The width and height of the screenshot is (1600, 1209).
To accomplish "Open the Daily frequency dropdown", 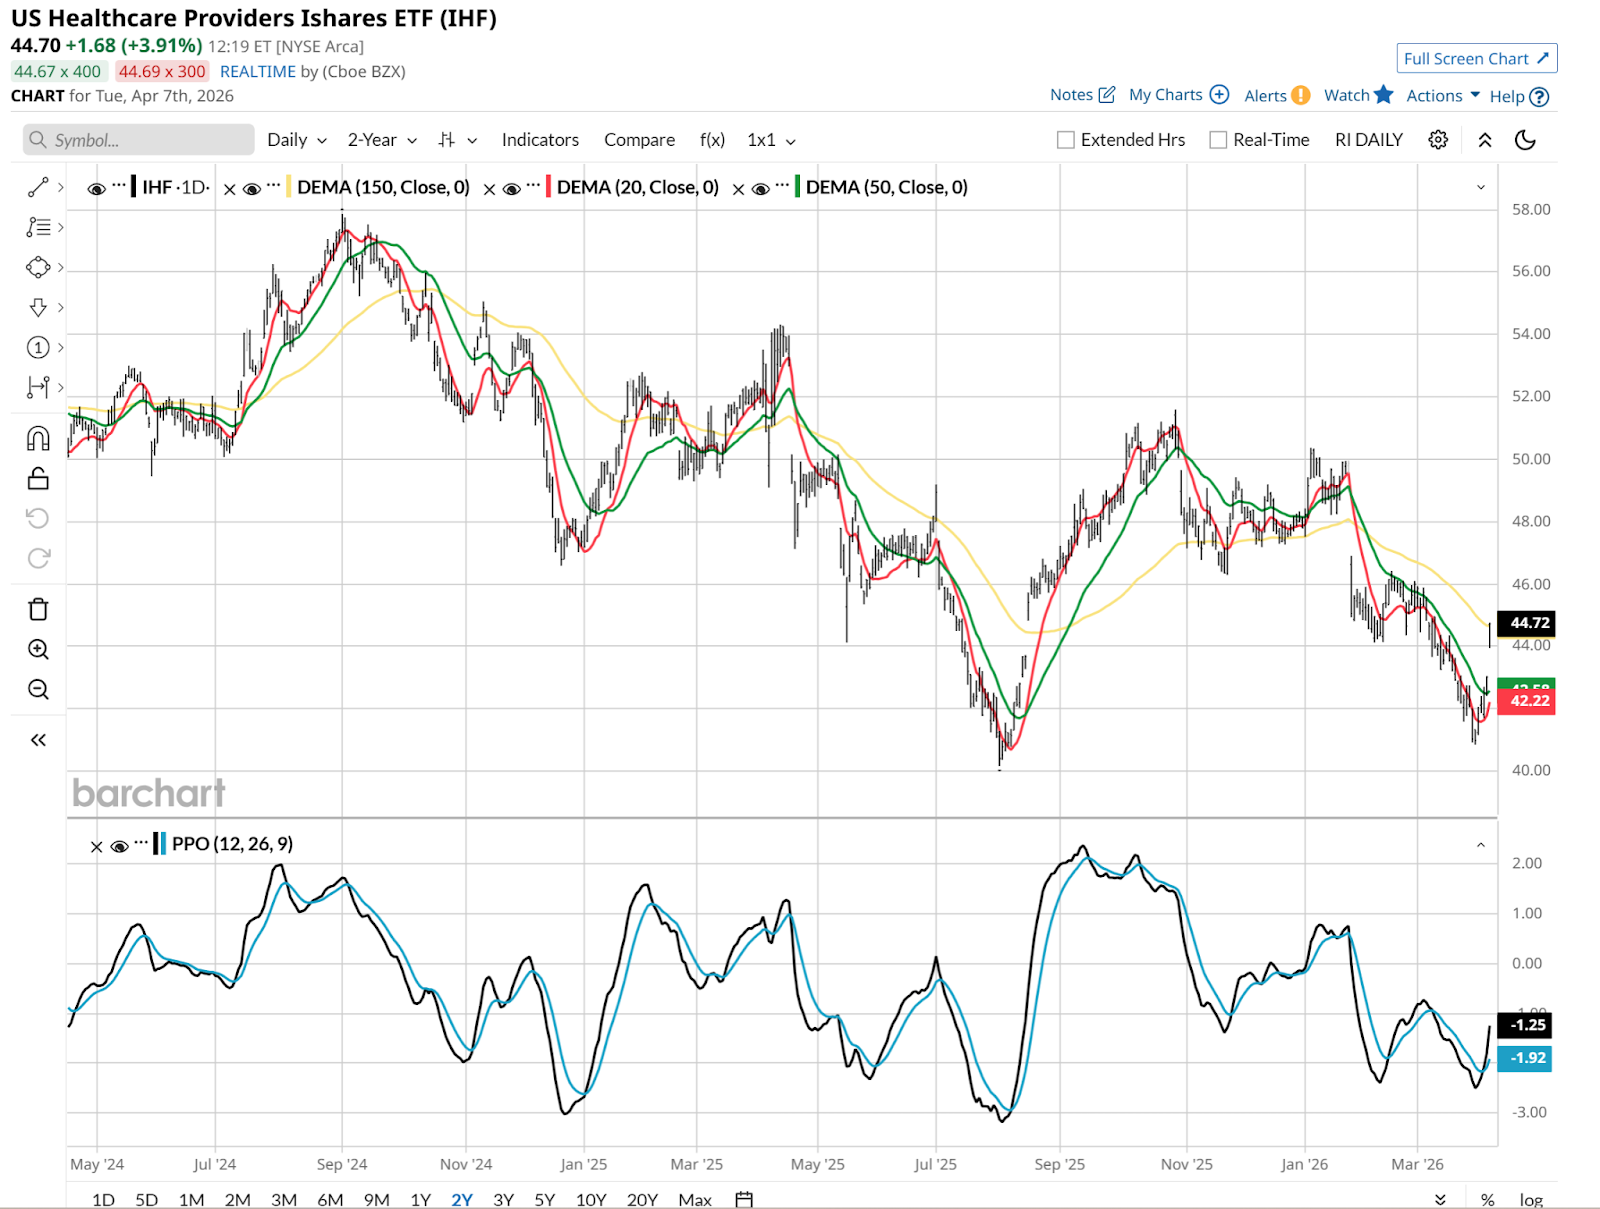I will click(296, 140).
